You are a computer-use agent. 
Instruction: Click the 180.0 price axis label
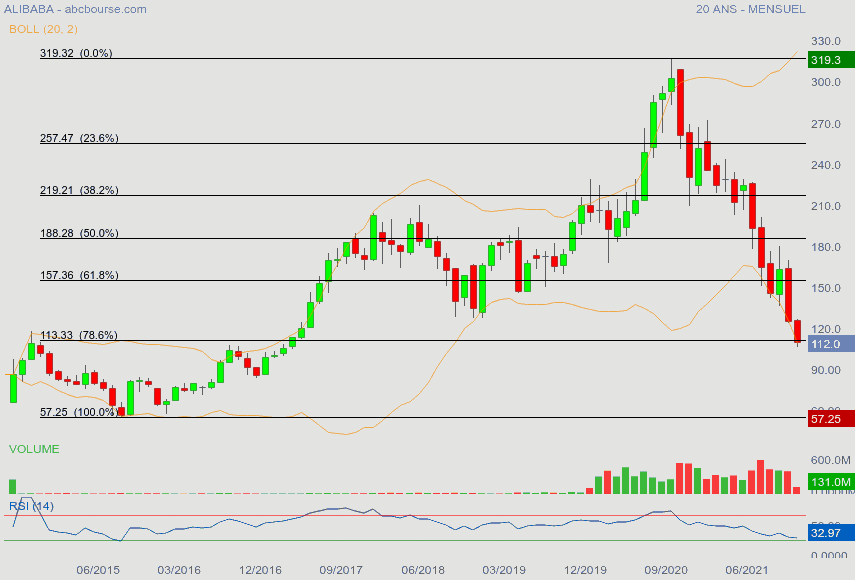[x=826, y=247]
